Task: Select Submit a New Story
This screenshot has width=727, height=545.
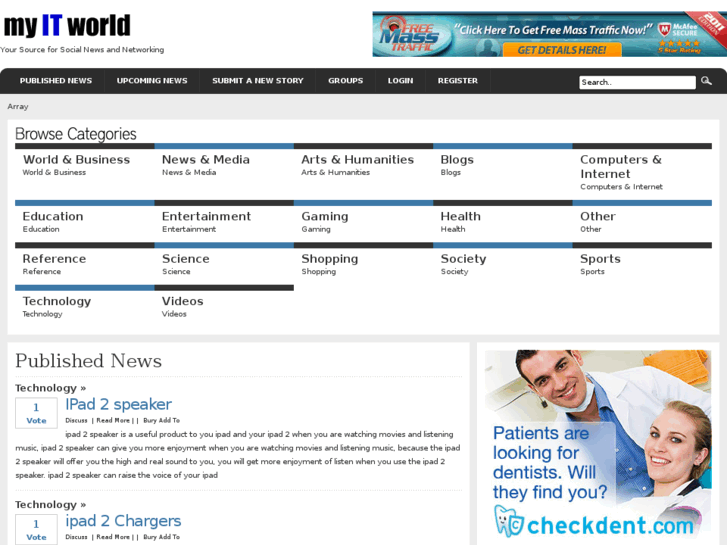Action: click(258, 81)
